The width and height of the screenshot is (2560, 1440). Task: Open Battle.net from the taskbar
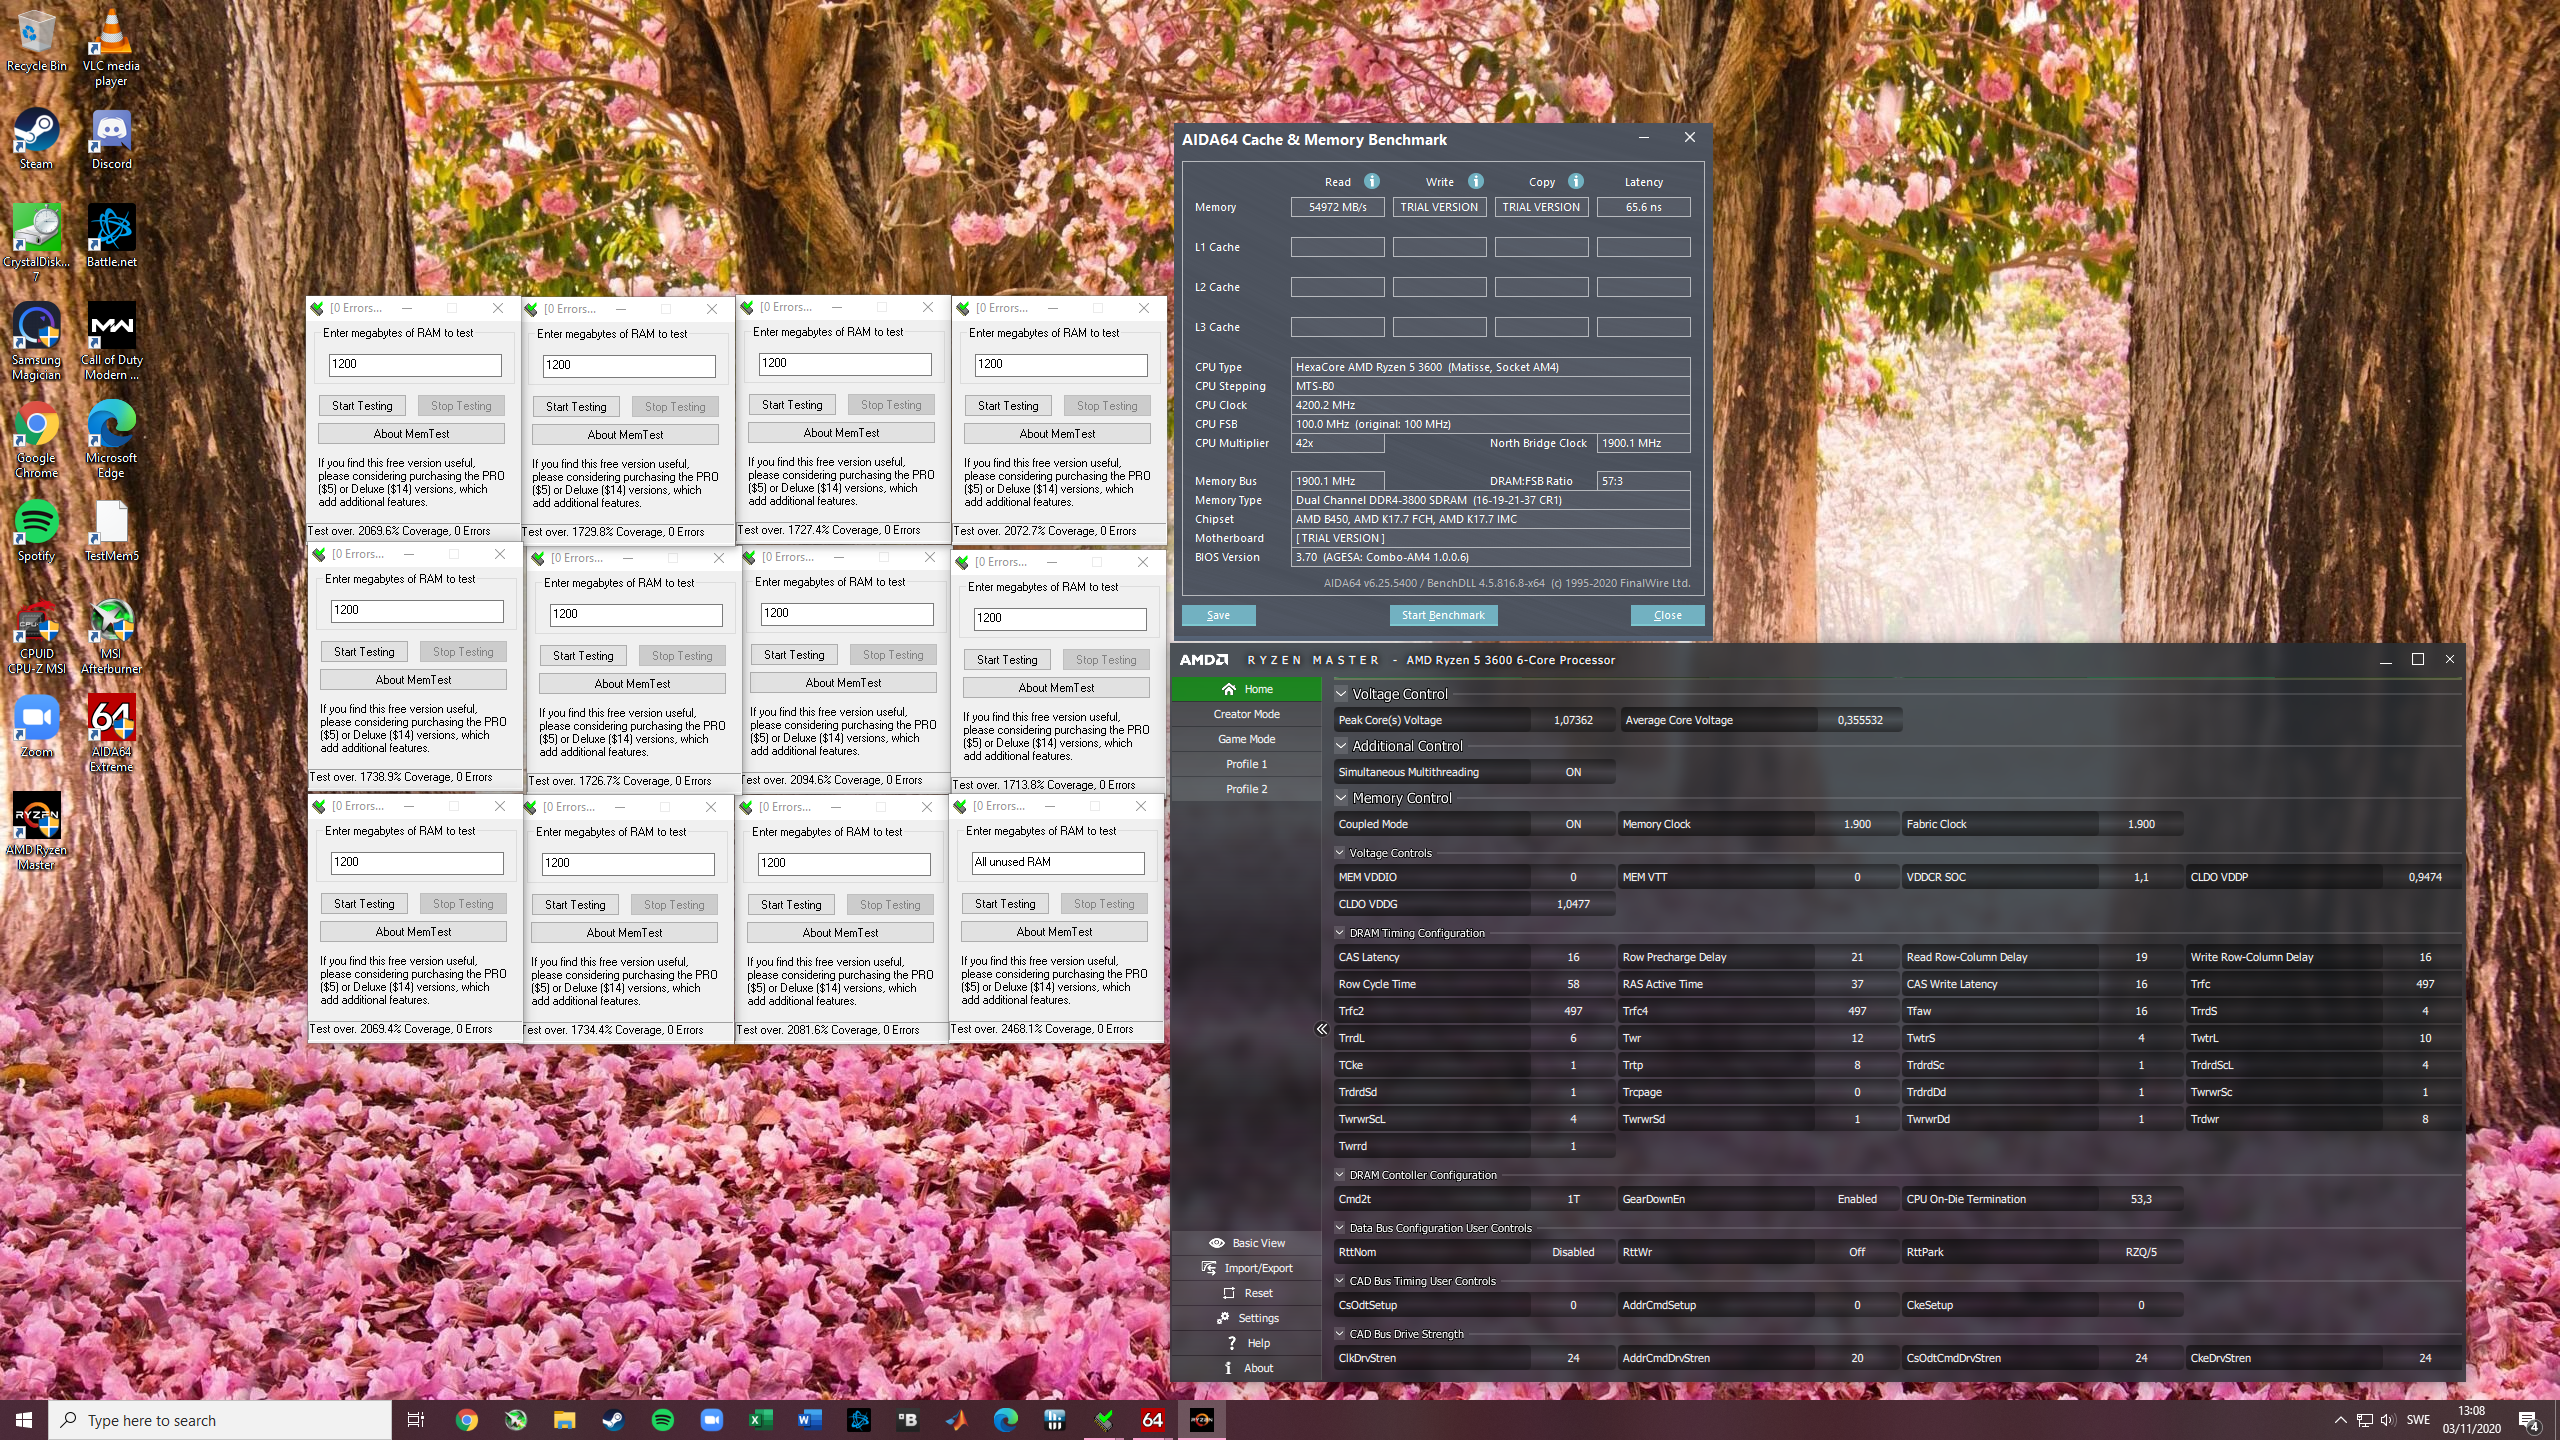[x=858, y=1420]
